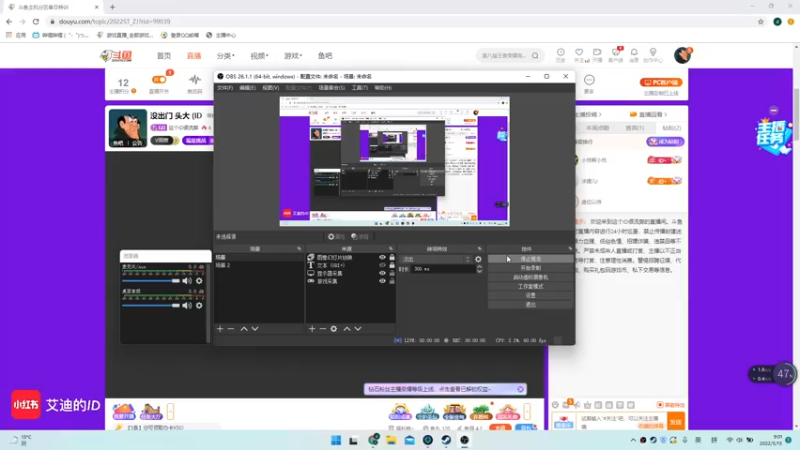Open OBS 设置 from the controls panel

[x=531, y=296]
